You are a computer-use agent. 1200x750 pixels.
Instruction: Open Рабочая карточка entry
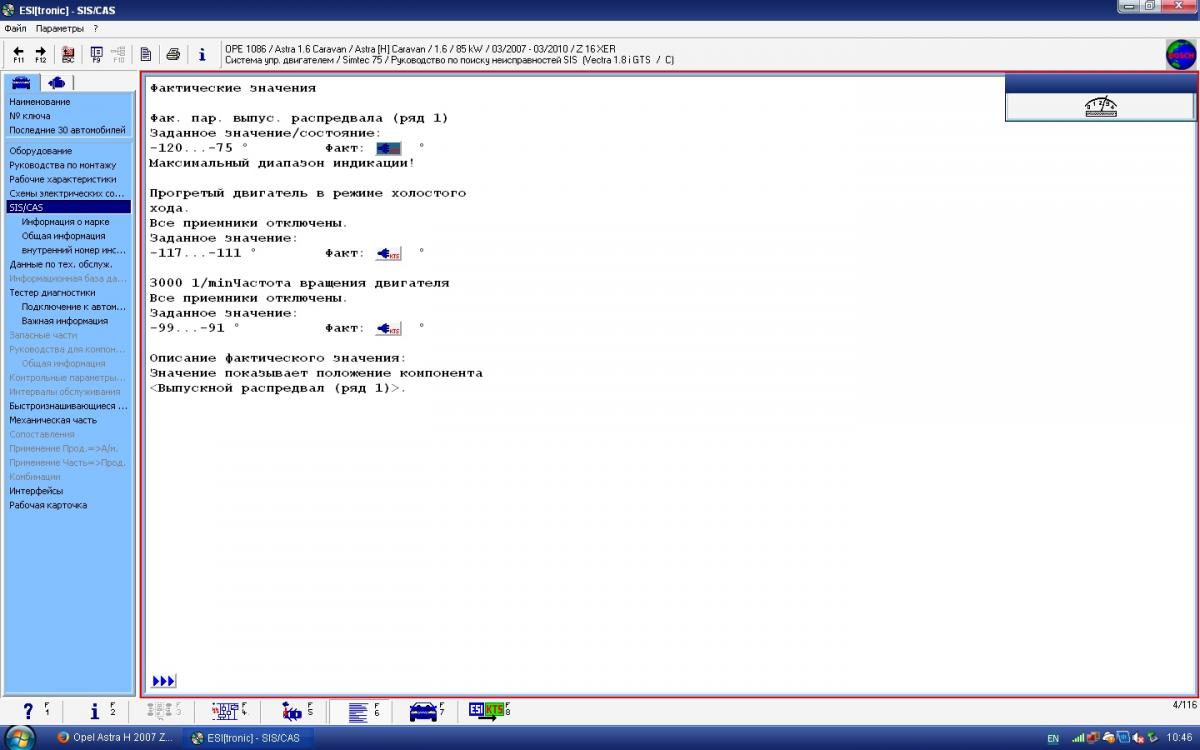click(48, 505)
